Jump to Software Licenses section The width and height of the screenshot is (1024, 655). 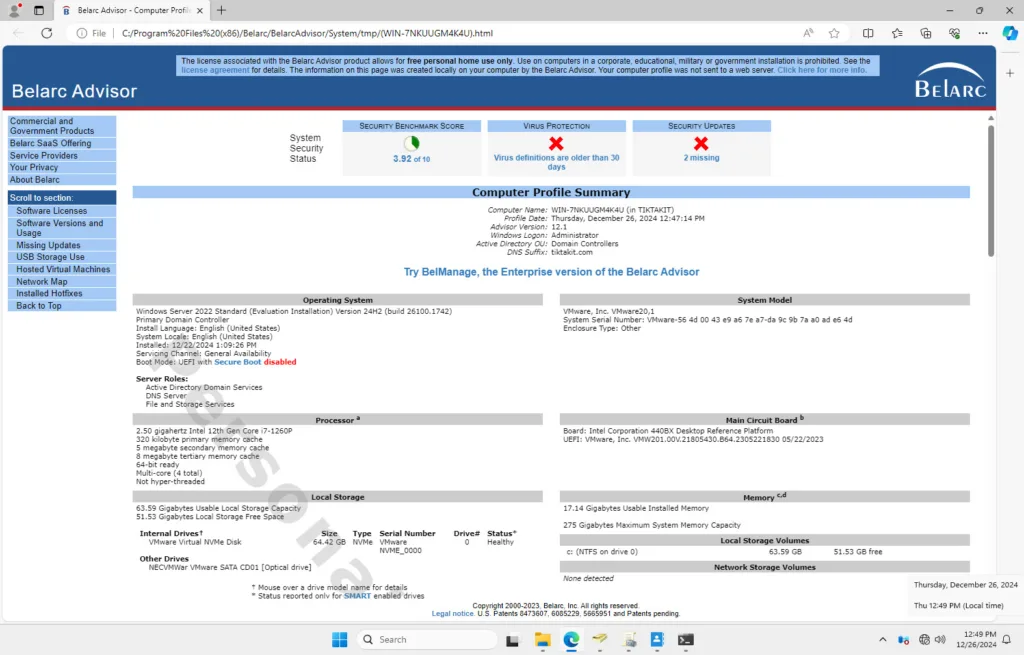point(62,211)
